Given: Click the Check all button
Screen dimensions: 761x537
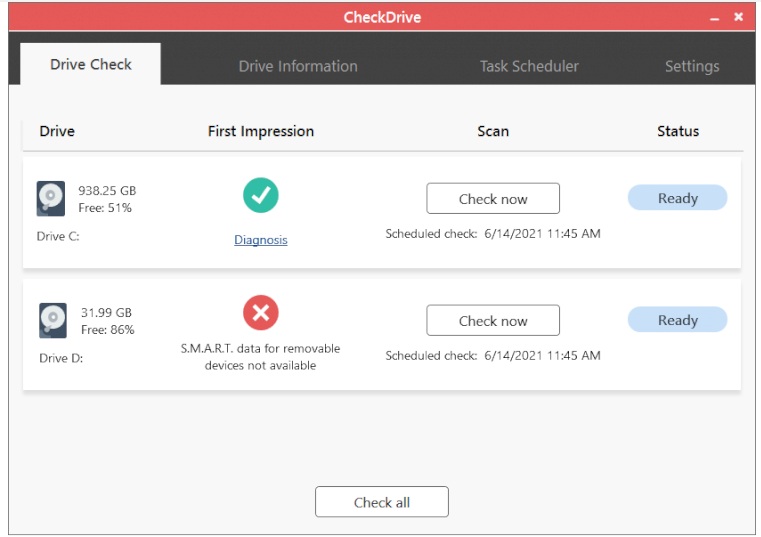Looking at the screenshot, I should pos(382,502).
